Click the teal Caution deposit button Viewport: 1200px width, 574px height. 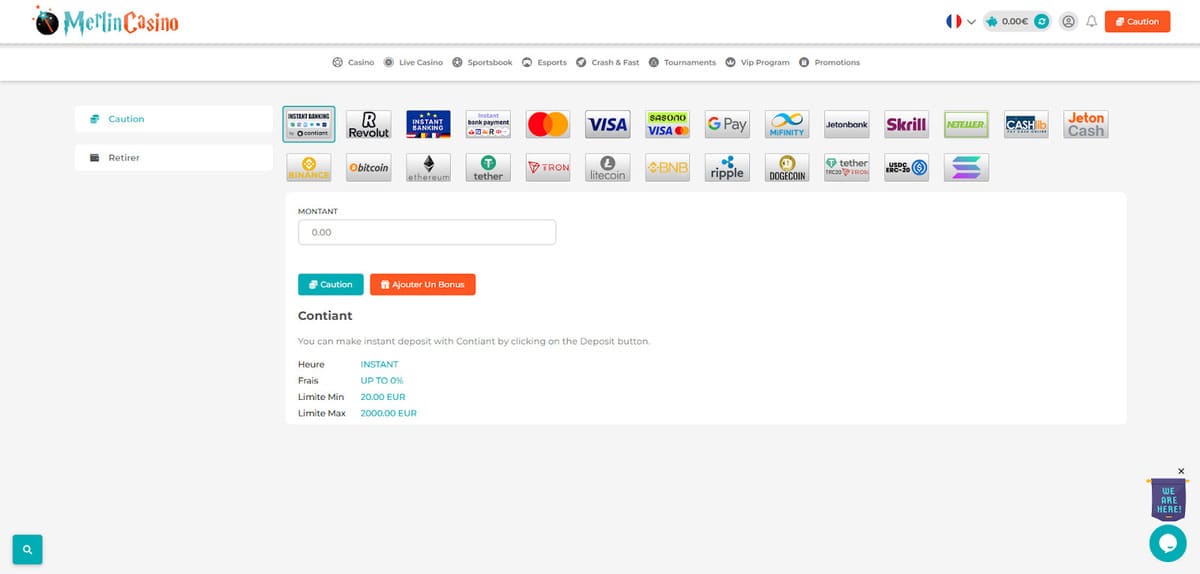point(330,285)
